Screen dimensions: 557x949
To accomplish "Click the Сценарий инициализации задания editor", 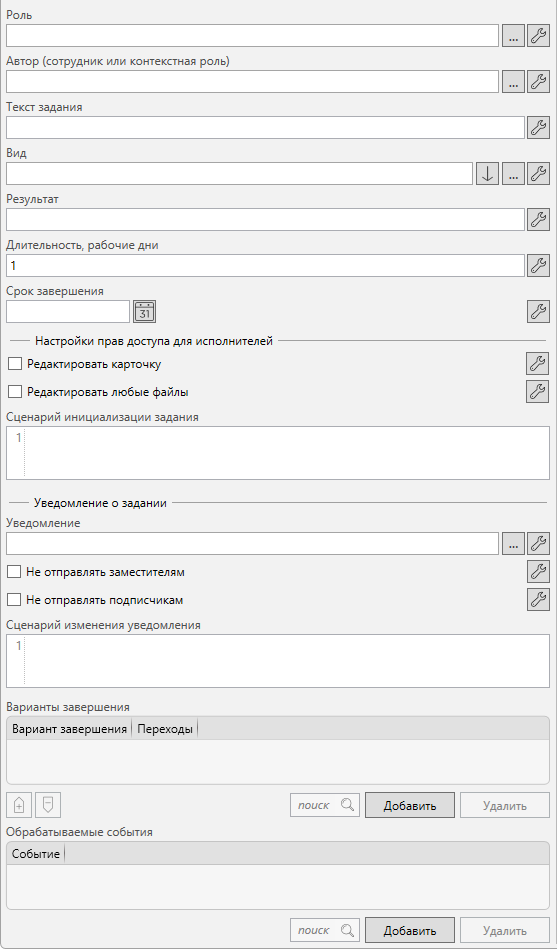I will (278, 453).
